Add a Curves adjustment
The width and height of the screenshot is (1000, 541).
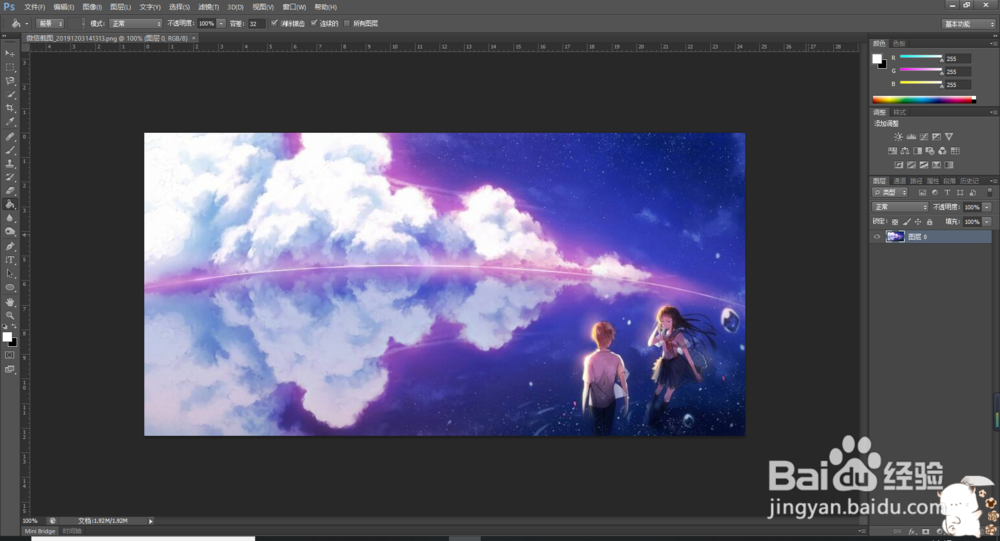[x=923, y=137]
